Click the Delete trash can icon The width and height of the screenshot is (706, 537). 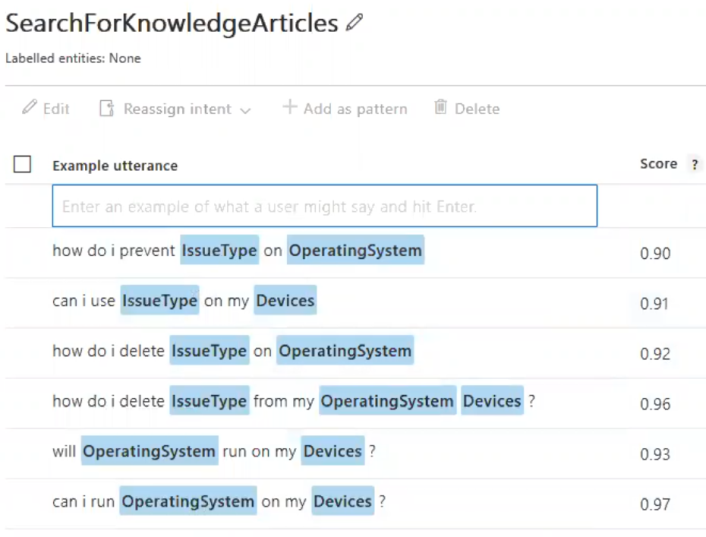[x=440, y=107]
